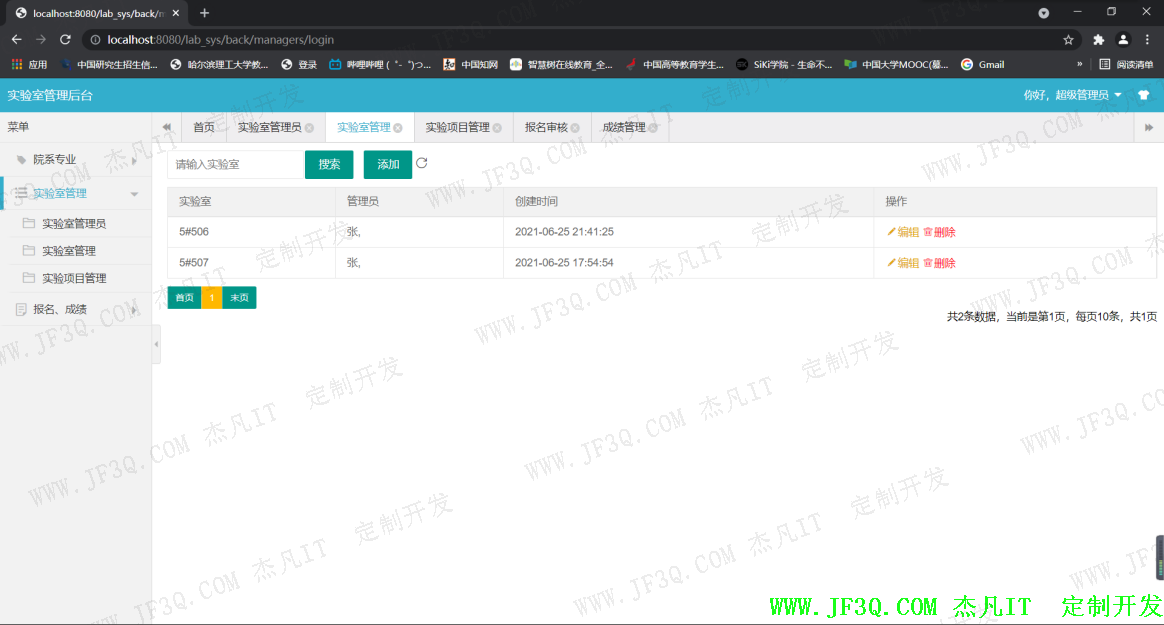Image resolution: width=1164 pixels, height=625 pixels.
Task: Click the green 搜索 button
Action: click(329, 165)
